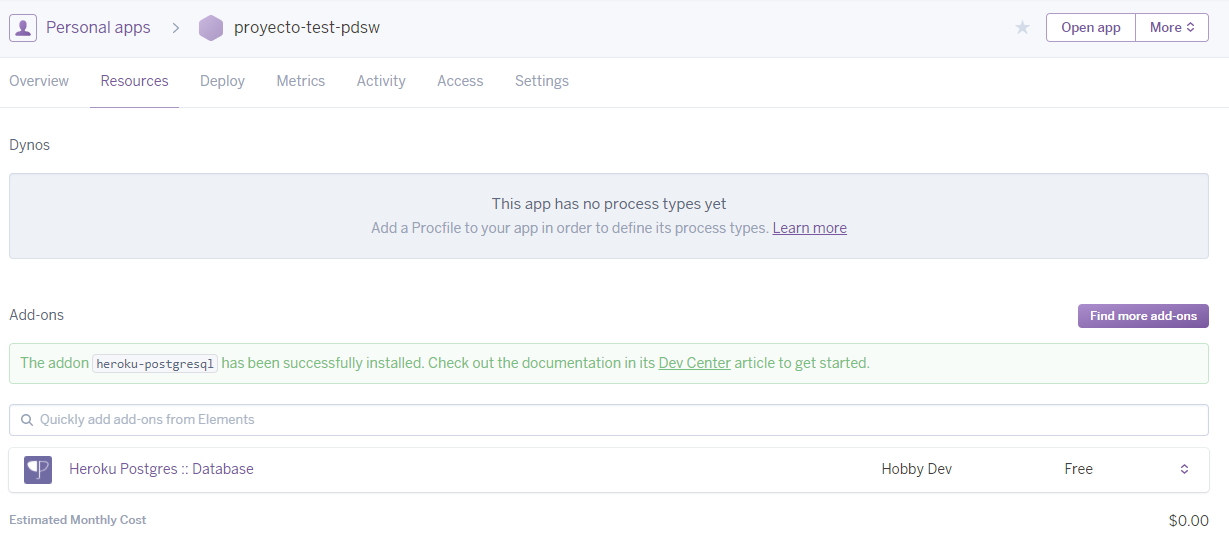This screenshot has width=1229, height=546.
Task: Open the More dropdown menu
Action: (1172, 28)
